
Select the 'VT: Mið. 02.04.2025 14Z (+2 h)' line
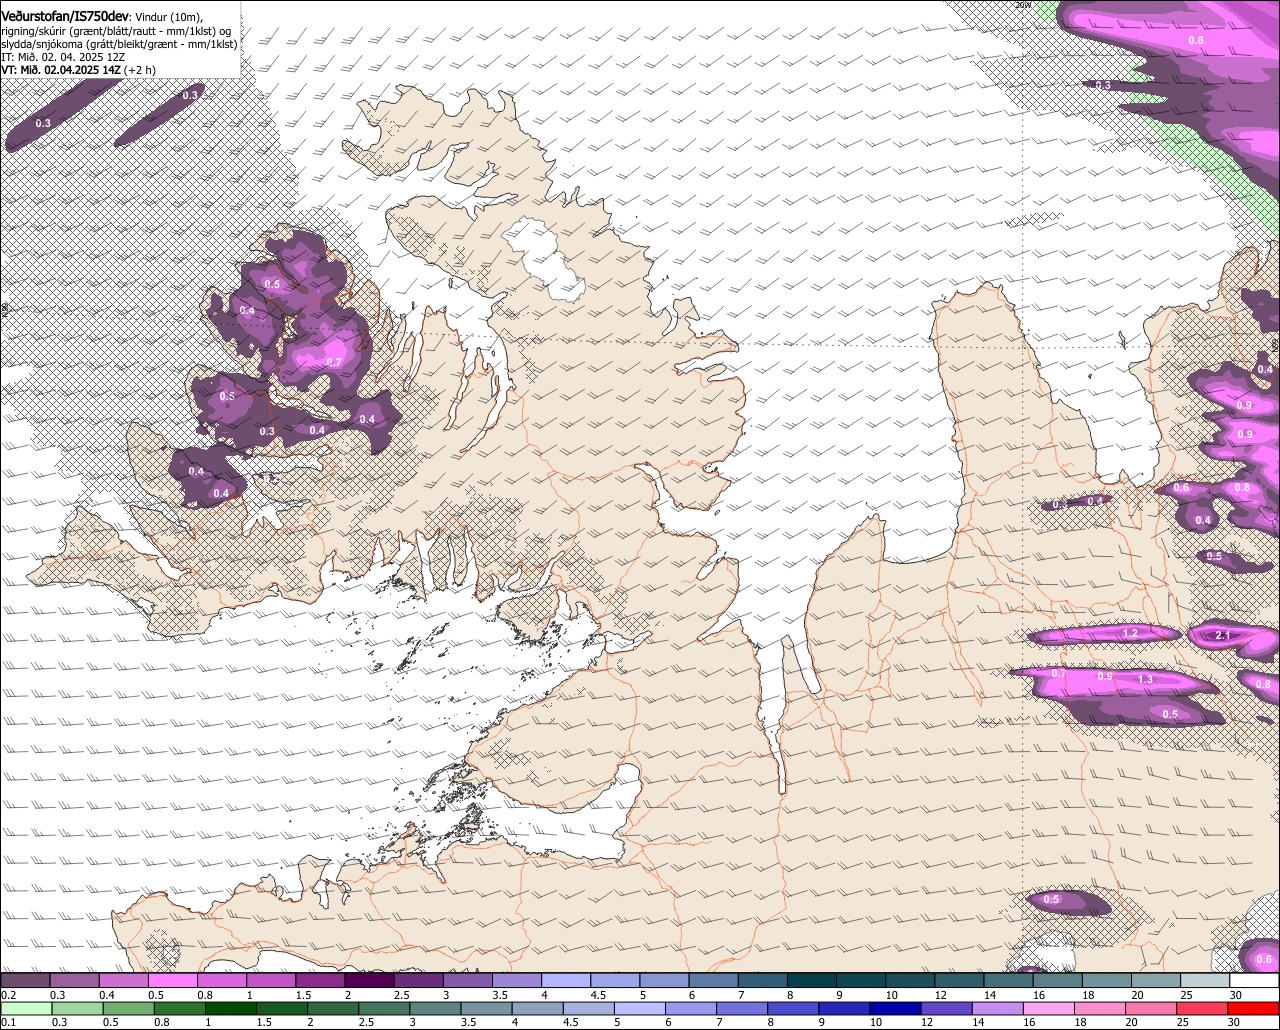pyautogui.click(x=77, y=70)
